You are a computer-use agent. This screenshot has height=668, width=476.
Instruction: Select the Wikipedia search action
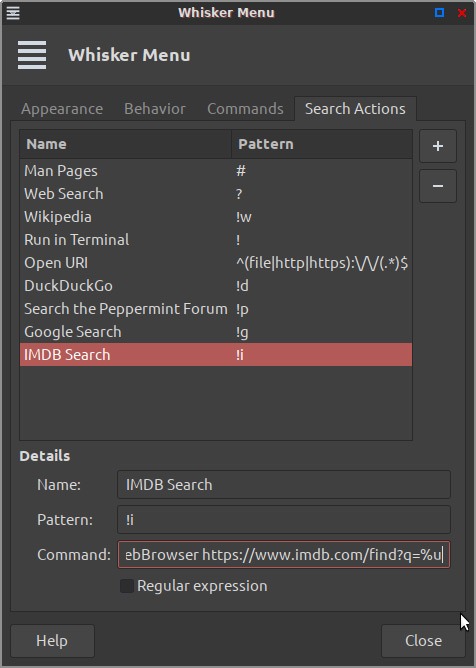(x=216, y=217)
